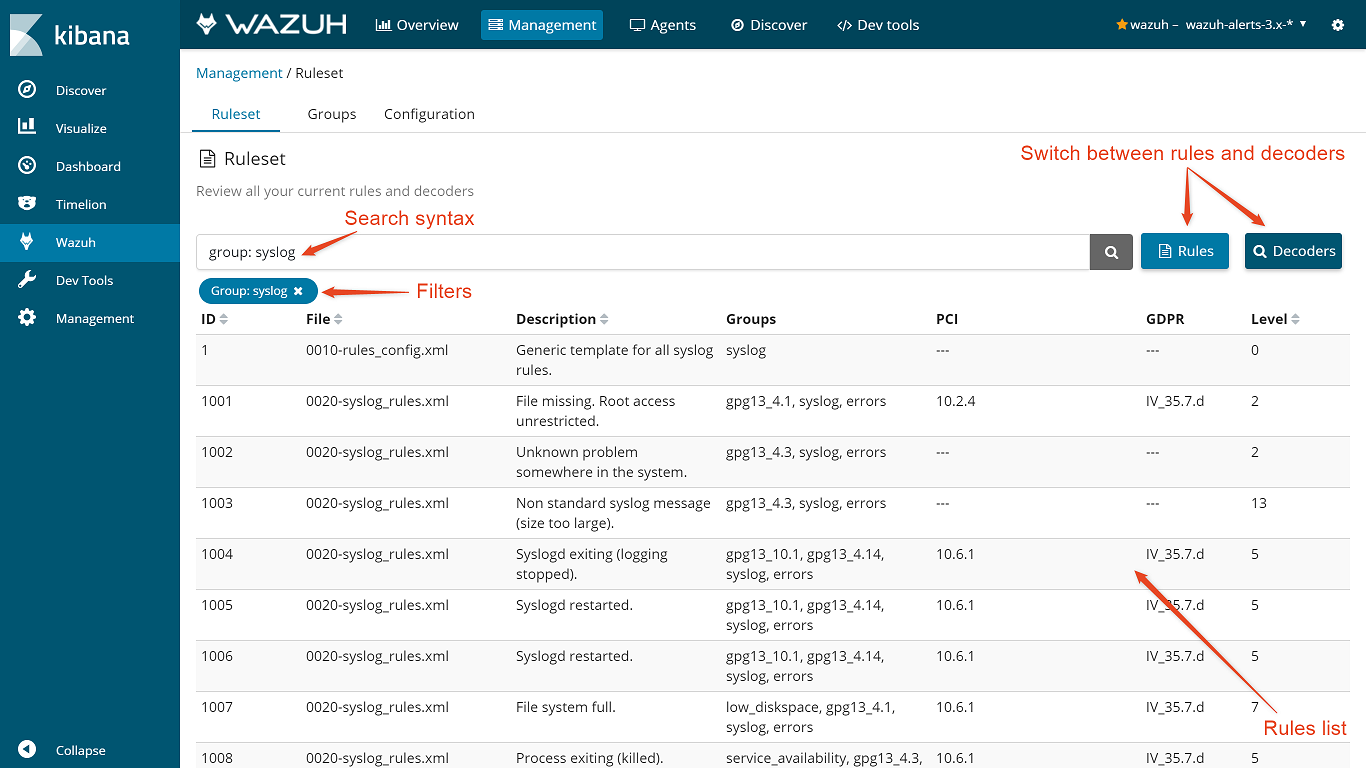Open Timelion mask icon
1366x768 pixels.
pos(27,204)
